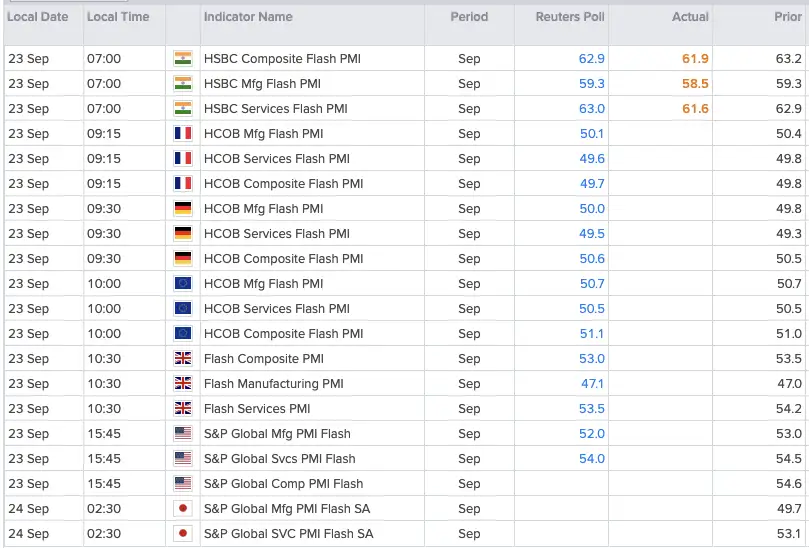Click India flag next to HSBC Mfg Flash PMI
Viewport: 809px width, 548px height.
pos(183,84)
